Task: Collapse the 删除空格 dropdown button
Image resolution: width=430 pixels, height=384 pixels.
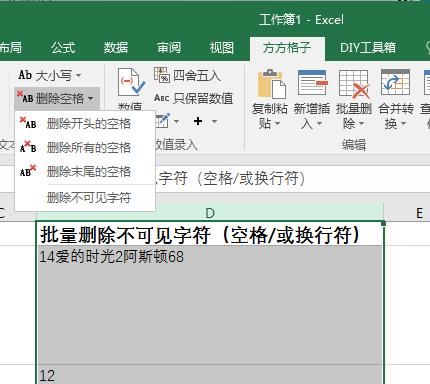Action: pos(57,98)
